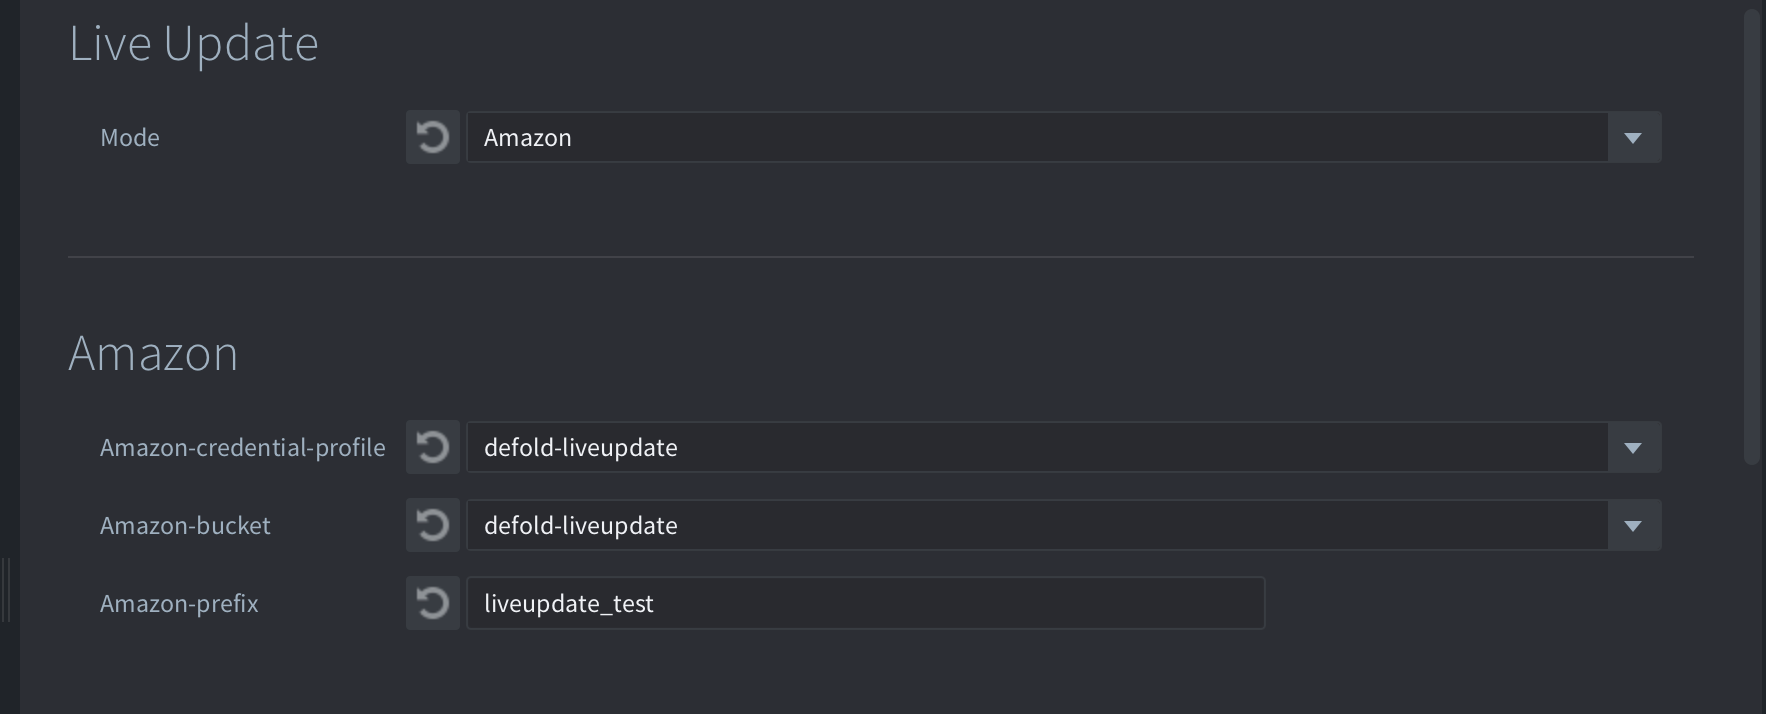
Task: Click the Amazon-credential-profile label
Action: click(x=242, y=448)
